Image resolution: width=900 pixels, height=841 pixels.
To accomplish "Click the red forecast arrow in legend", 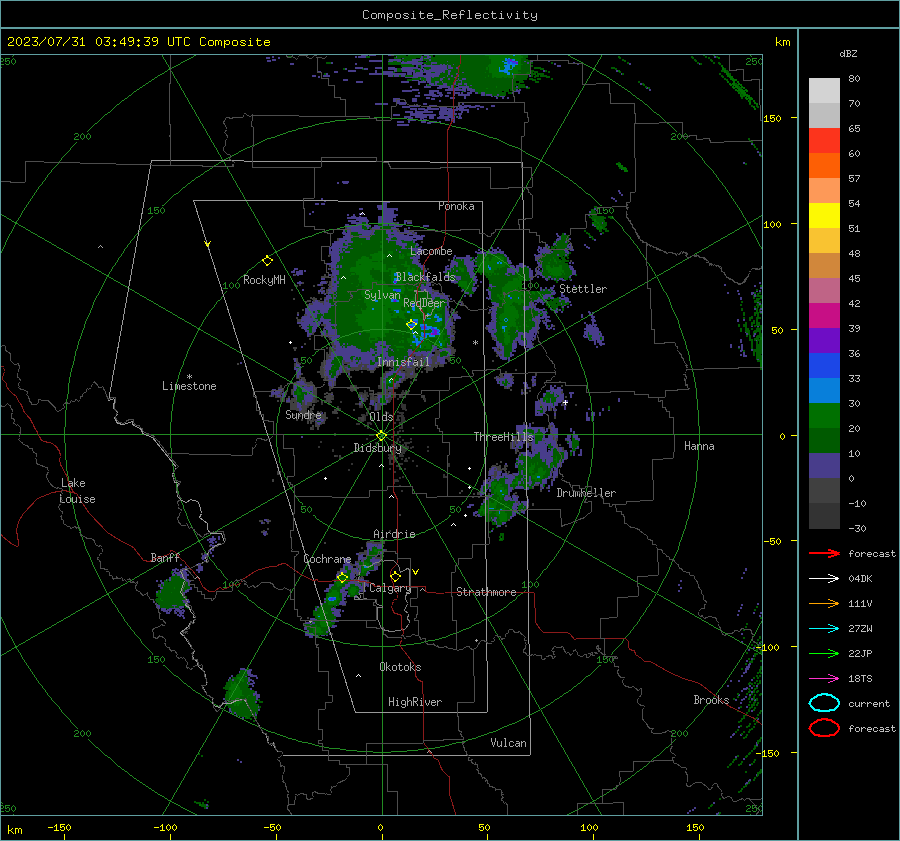I will (x=824, y=553).
